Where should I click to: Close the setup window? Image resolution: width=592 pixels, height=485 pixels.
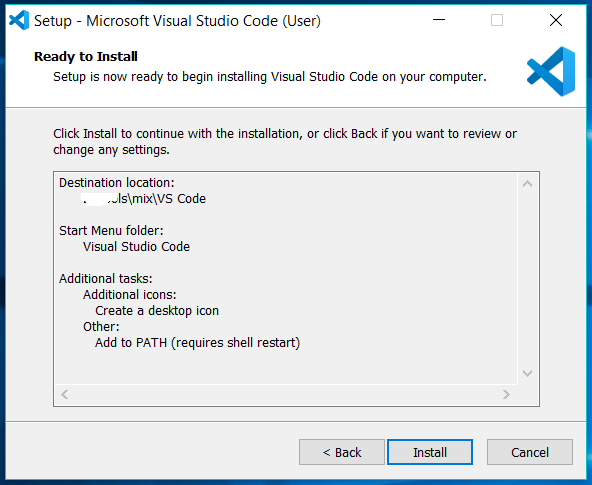click(x=556, y=20)
